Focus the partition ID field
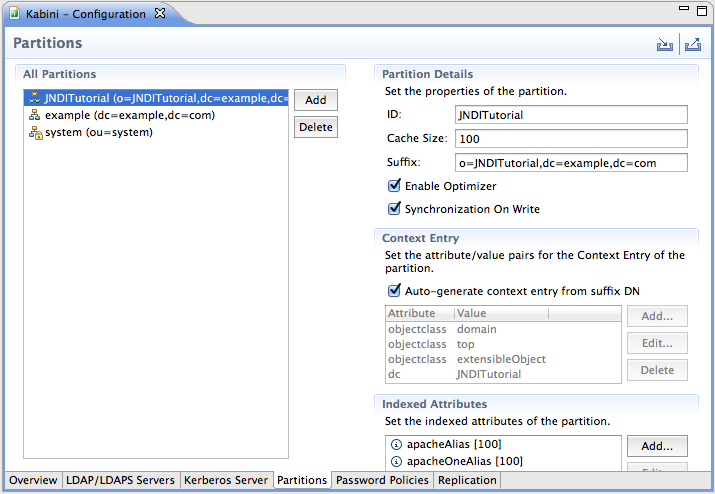 (571, 115)
